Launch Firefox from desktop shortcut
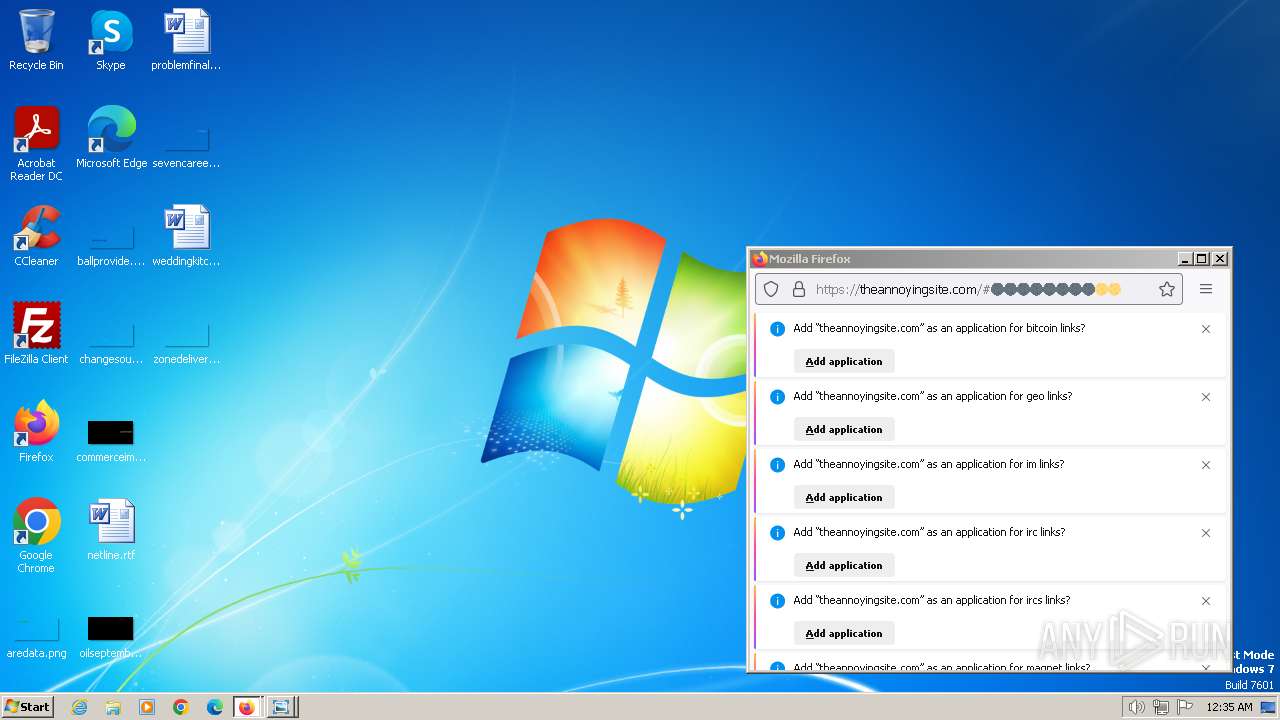 [x=36, y=432]
